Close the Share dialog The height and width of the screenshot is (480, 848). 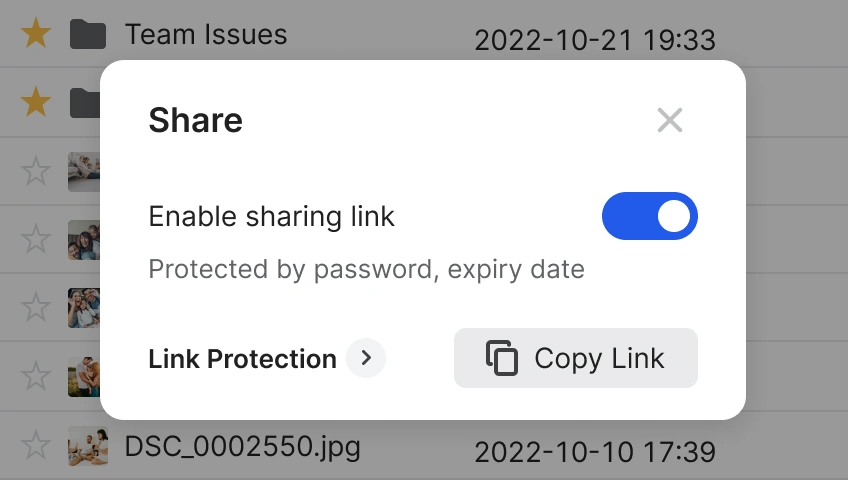[x=669, y=121]
